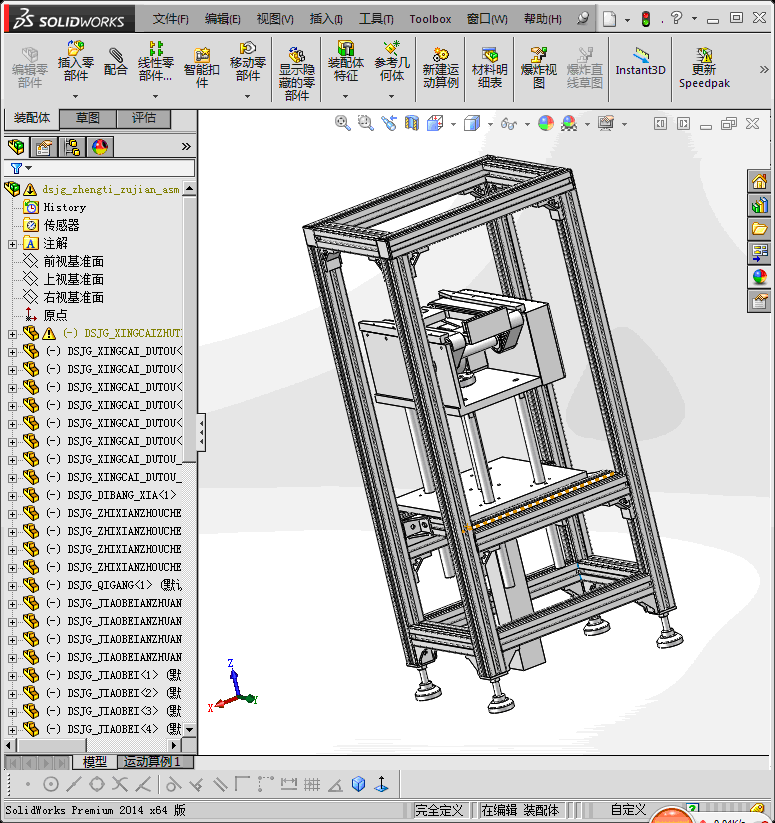This screenshot has height=823, width=775.
Task: Click the View Settings monitor icon
Action: pyautogui.click(x=606, y=123)
